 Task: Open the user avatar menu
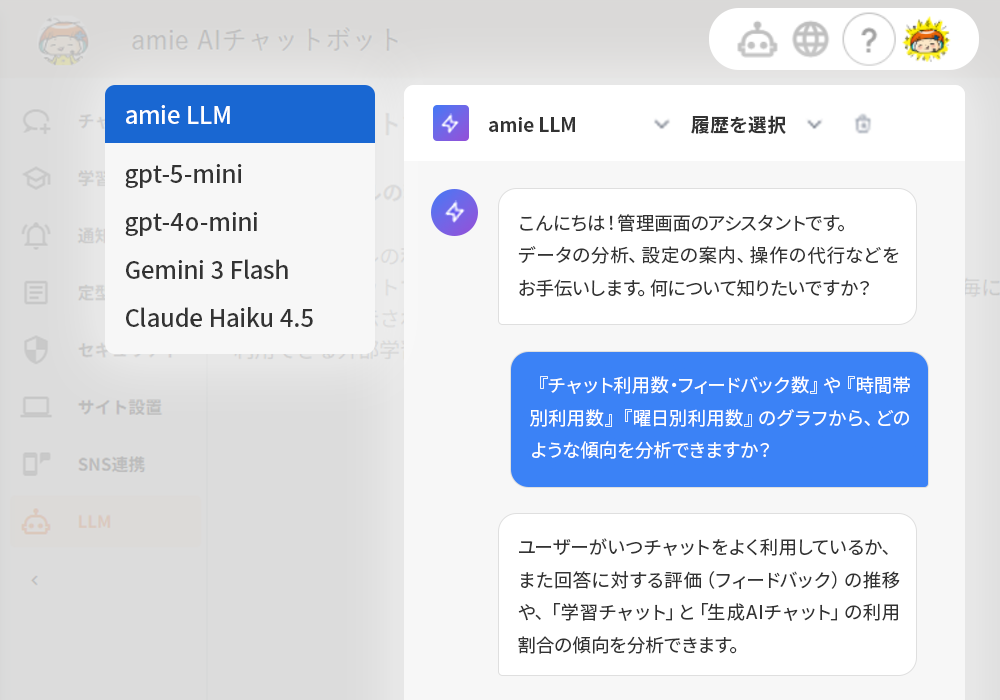(927, 40)
